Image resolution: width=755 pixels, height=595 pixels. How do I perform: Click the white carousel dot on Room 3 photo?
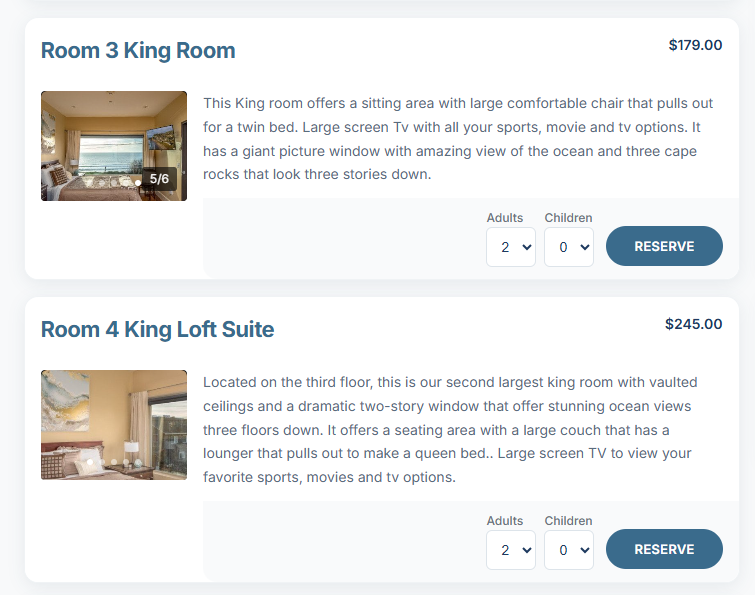coord(138,181)
